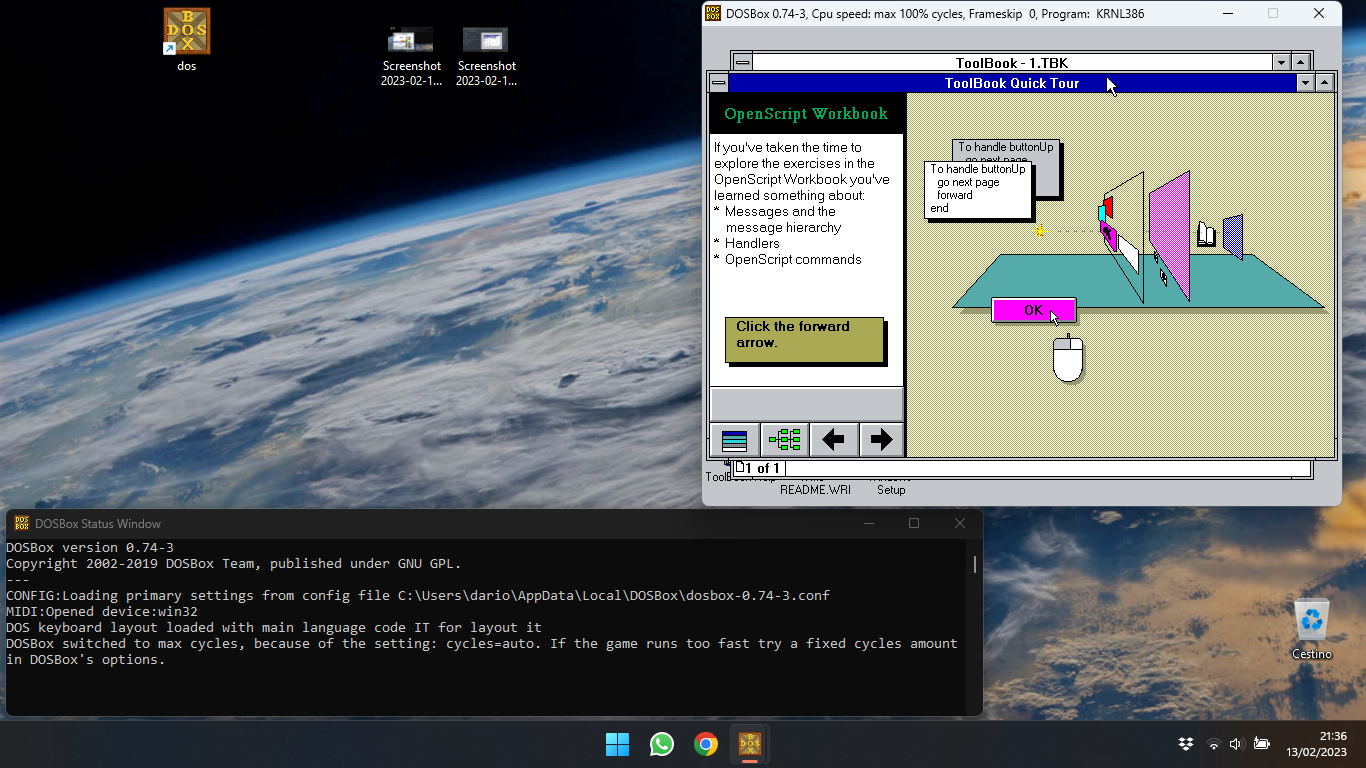
Task: Launch WhatsApp from the taskbar
Action: [661, 744]
